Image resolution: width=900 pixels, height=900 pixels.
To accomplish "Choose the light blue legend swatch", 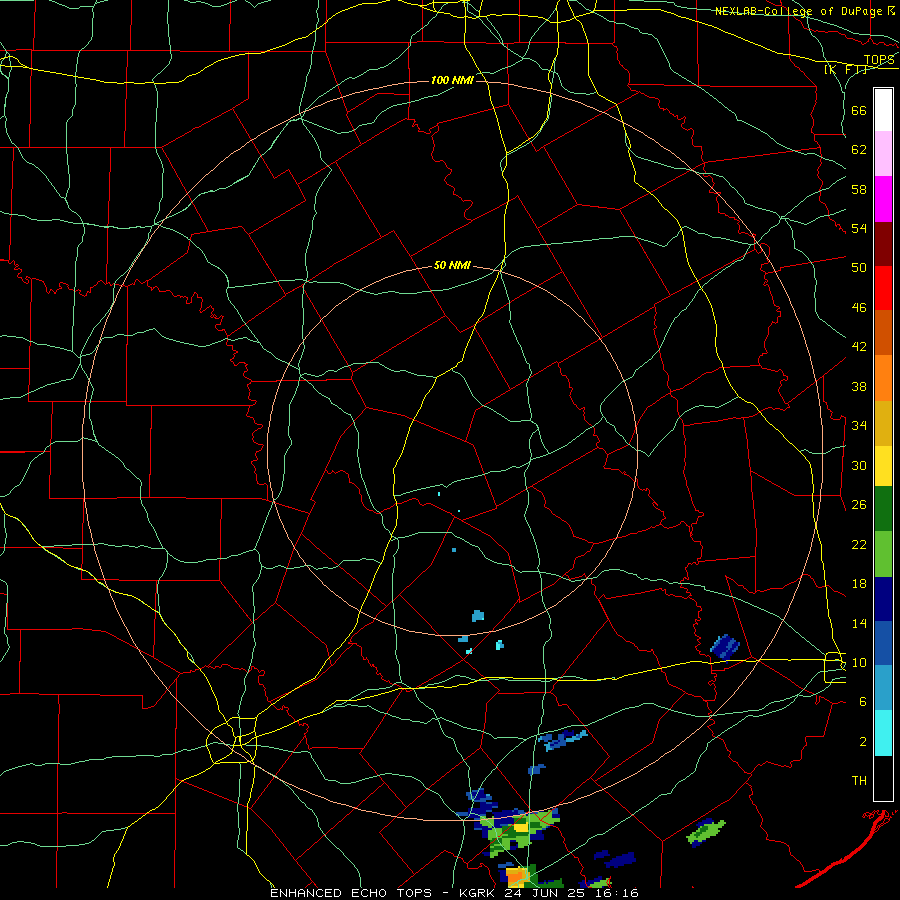I will tap(883, 688).
